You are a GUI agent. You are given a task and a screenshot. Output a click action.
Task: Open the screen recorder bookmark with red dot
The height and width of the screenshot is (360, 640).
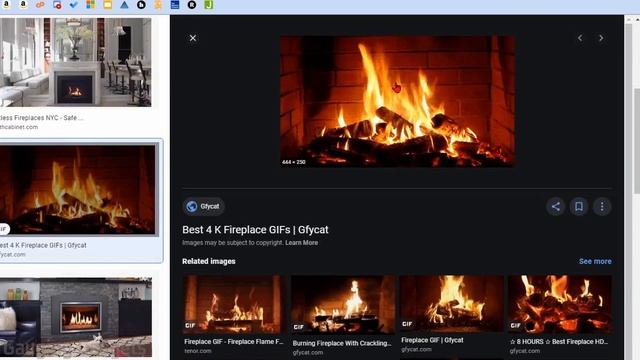pyautogui.click(x=57, y=5)
